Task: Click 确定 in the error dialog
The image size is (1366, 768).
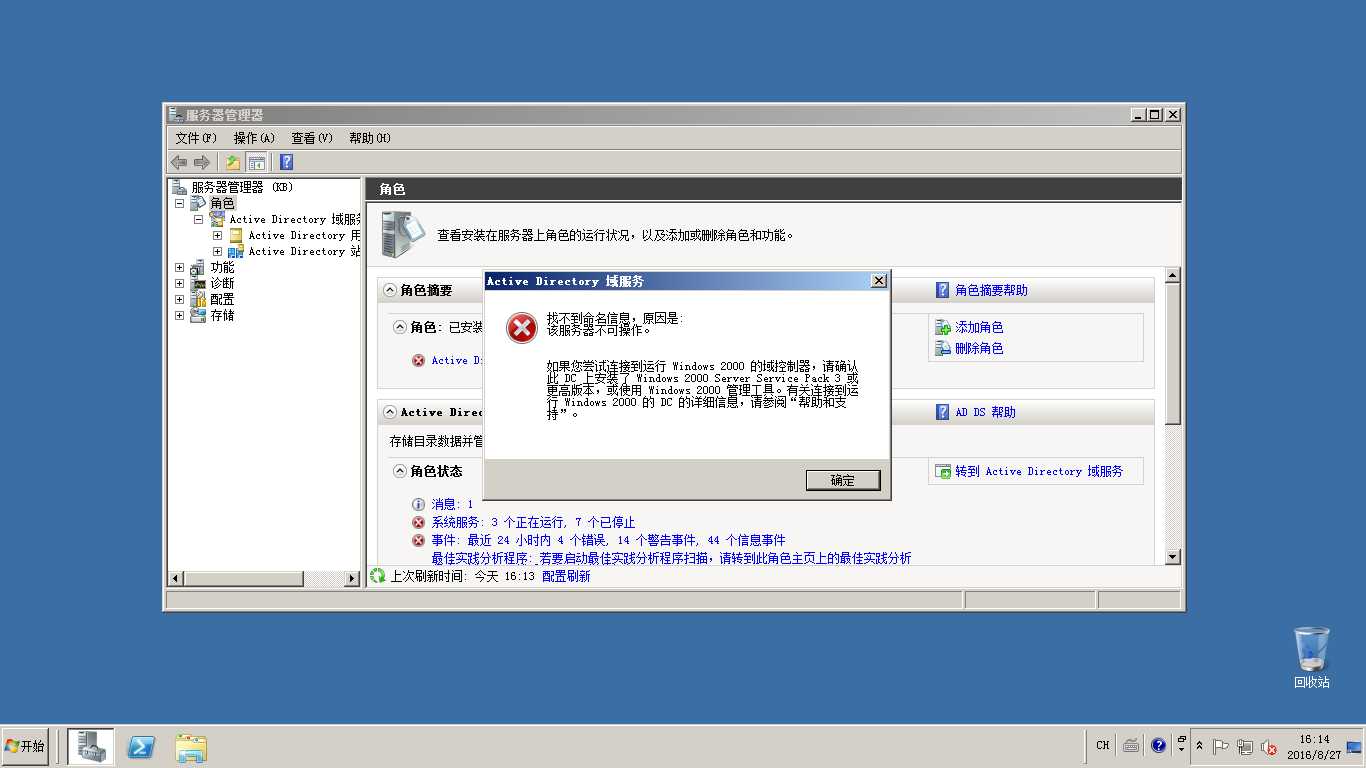Action: point(843,480)
